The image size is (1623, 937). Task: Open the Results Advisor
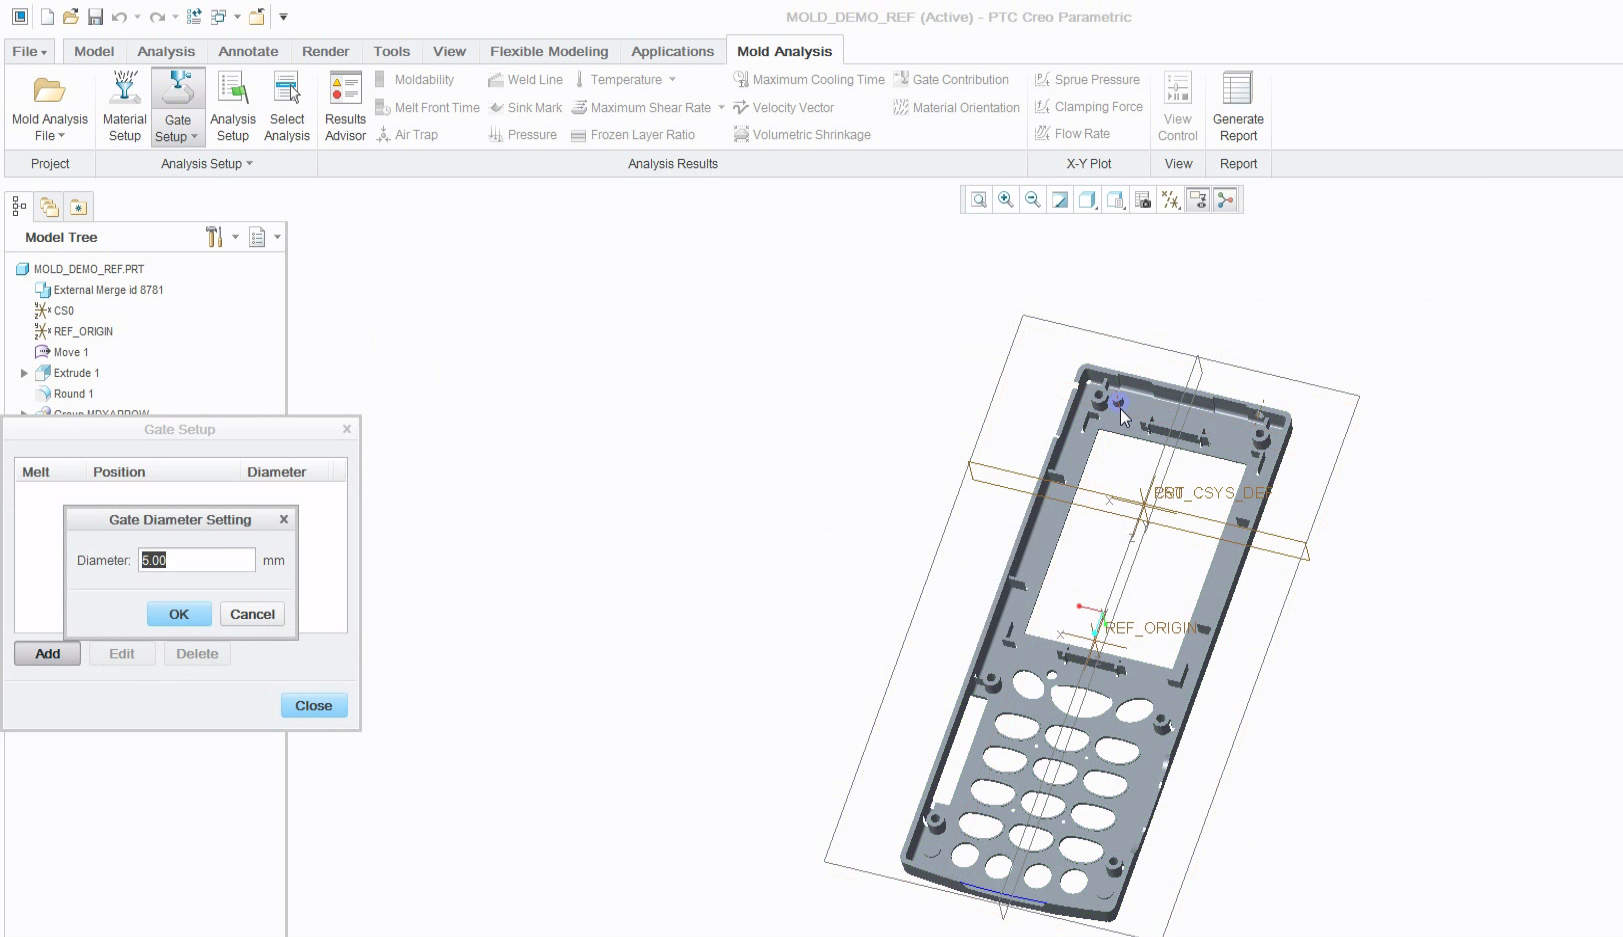(345, 107)
